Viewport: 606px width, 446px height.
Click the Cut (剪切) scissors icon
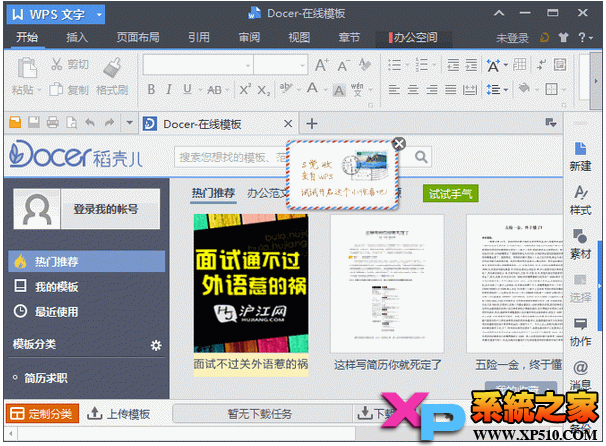point(57,64)
